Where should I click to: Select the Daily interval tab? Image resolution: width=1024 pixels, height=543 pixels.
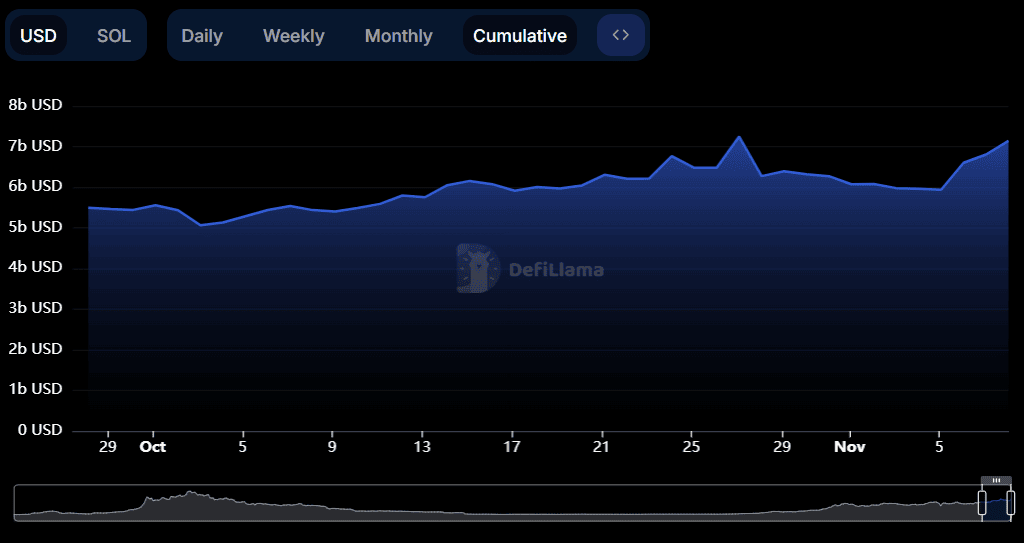(x=202, y=35)
